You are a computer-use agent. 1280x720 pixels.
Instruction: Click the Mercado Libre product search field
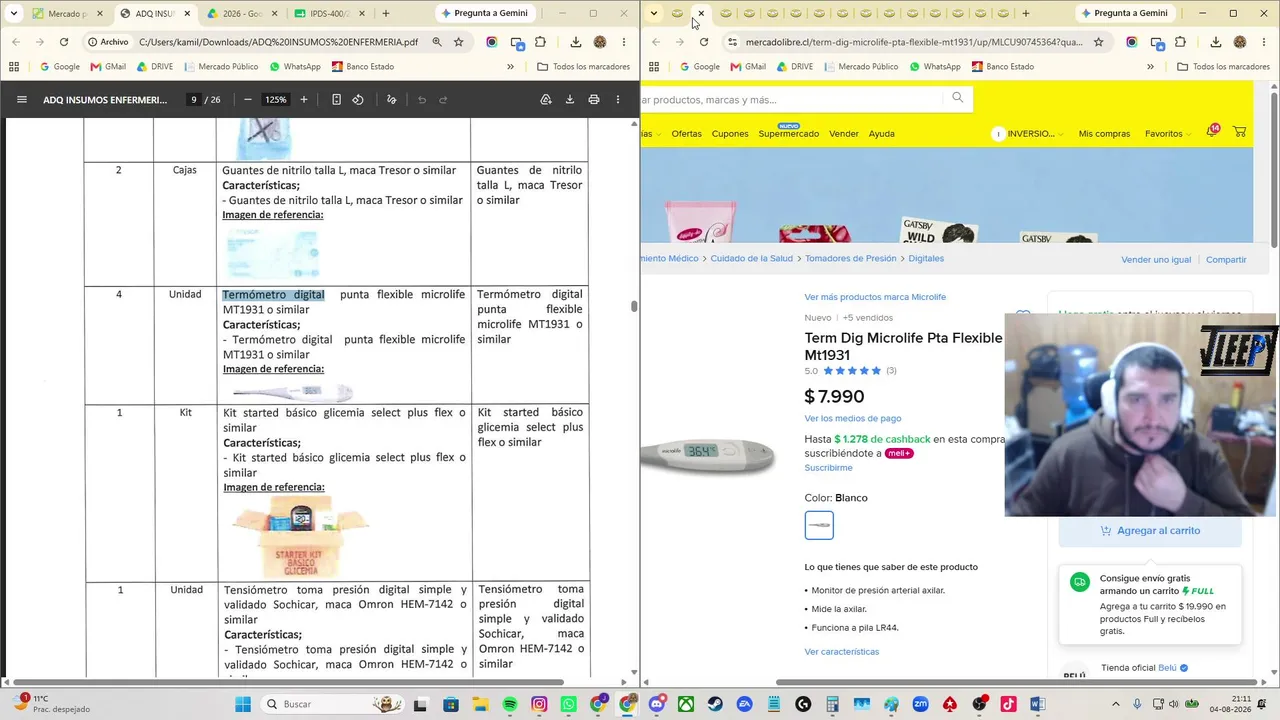click(x=792, y=99)
